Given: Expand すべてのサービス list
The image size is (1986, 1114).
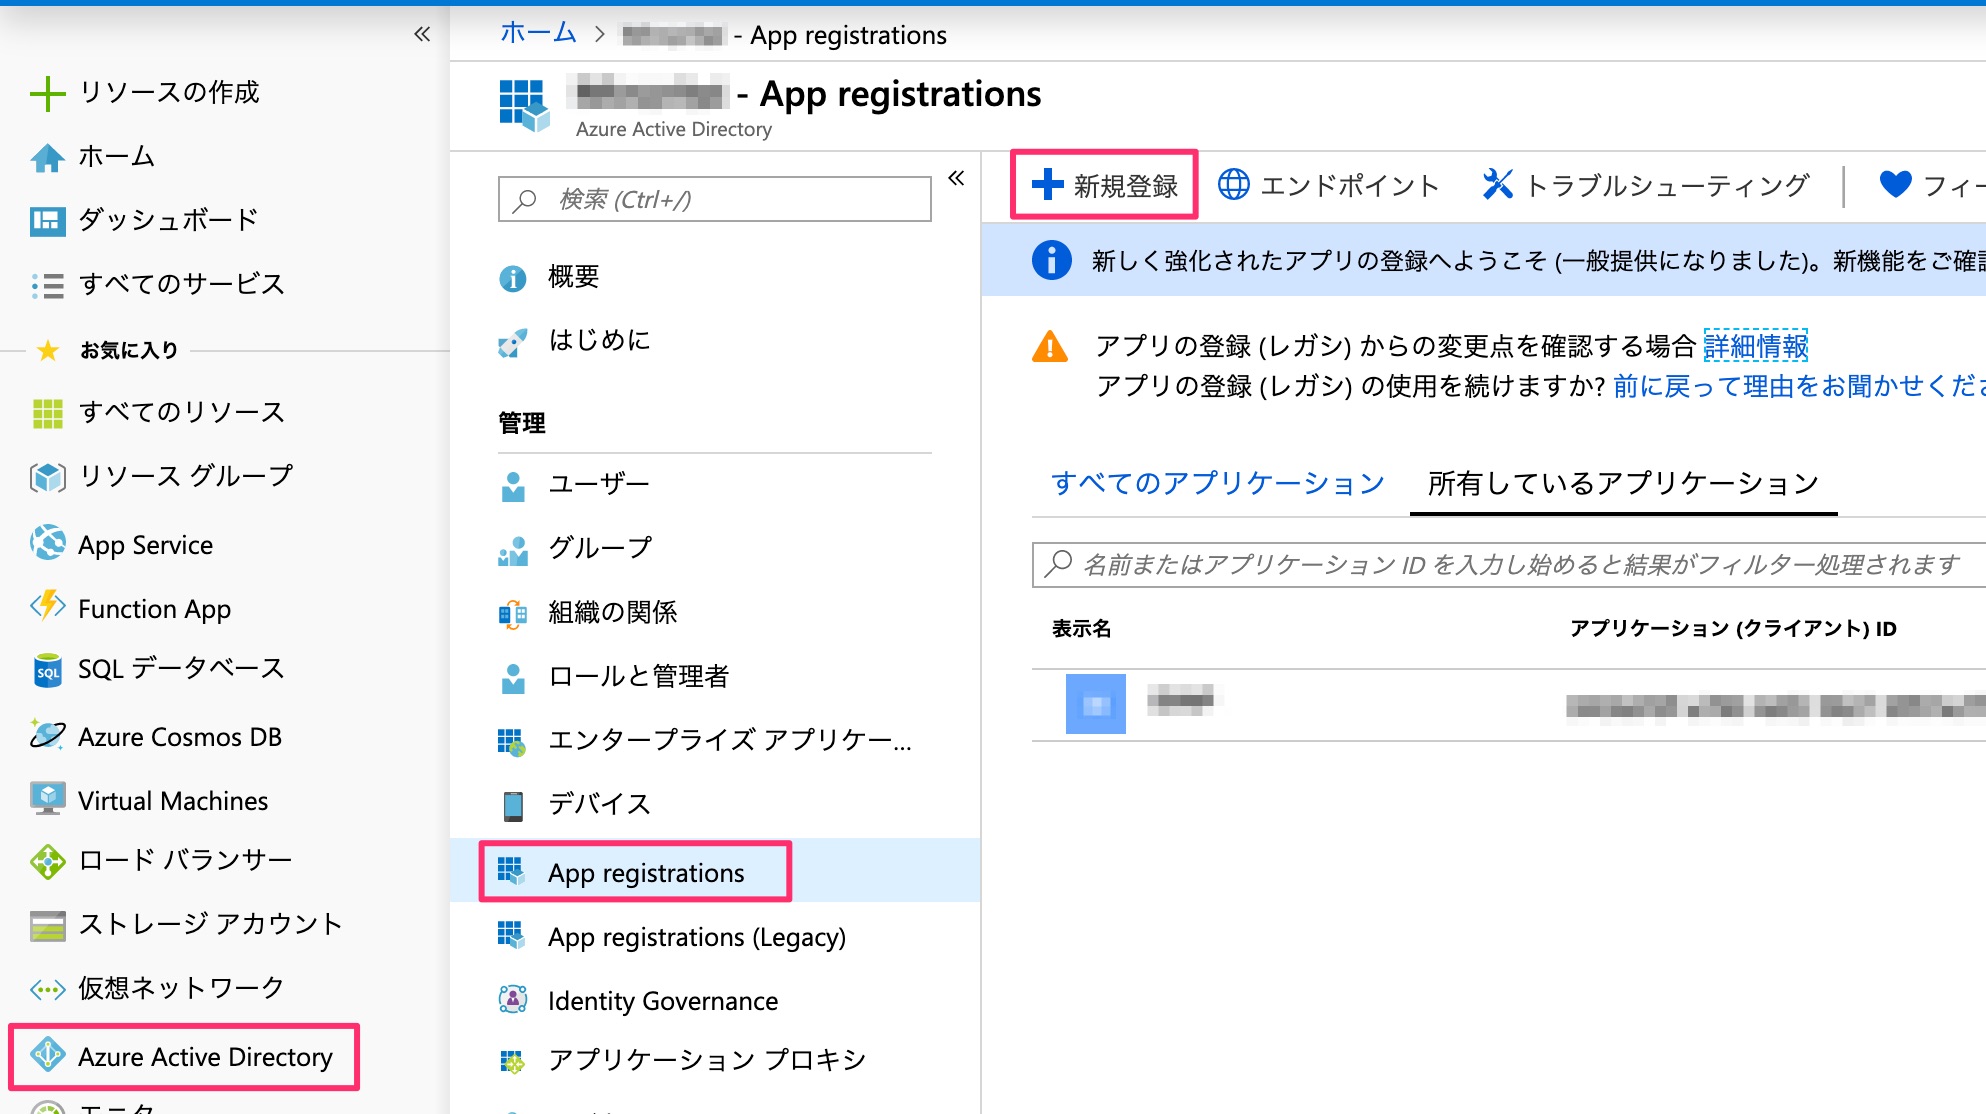Looking at the screenshot, I should click(181, 284).
